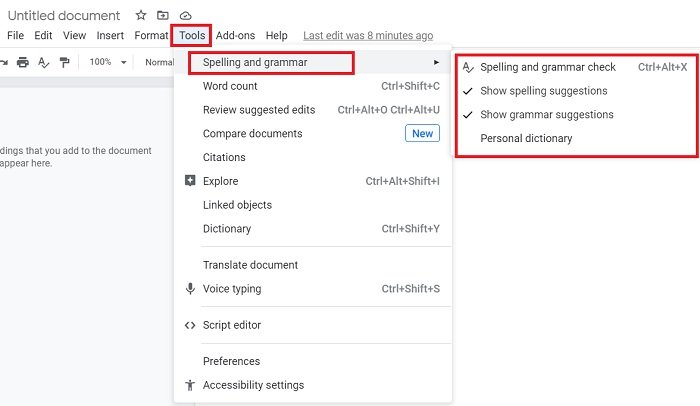This screenshot has height=406, width=700.
Task: Open the Normal text style dropdown
Action: click(159, 62)
